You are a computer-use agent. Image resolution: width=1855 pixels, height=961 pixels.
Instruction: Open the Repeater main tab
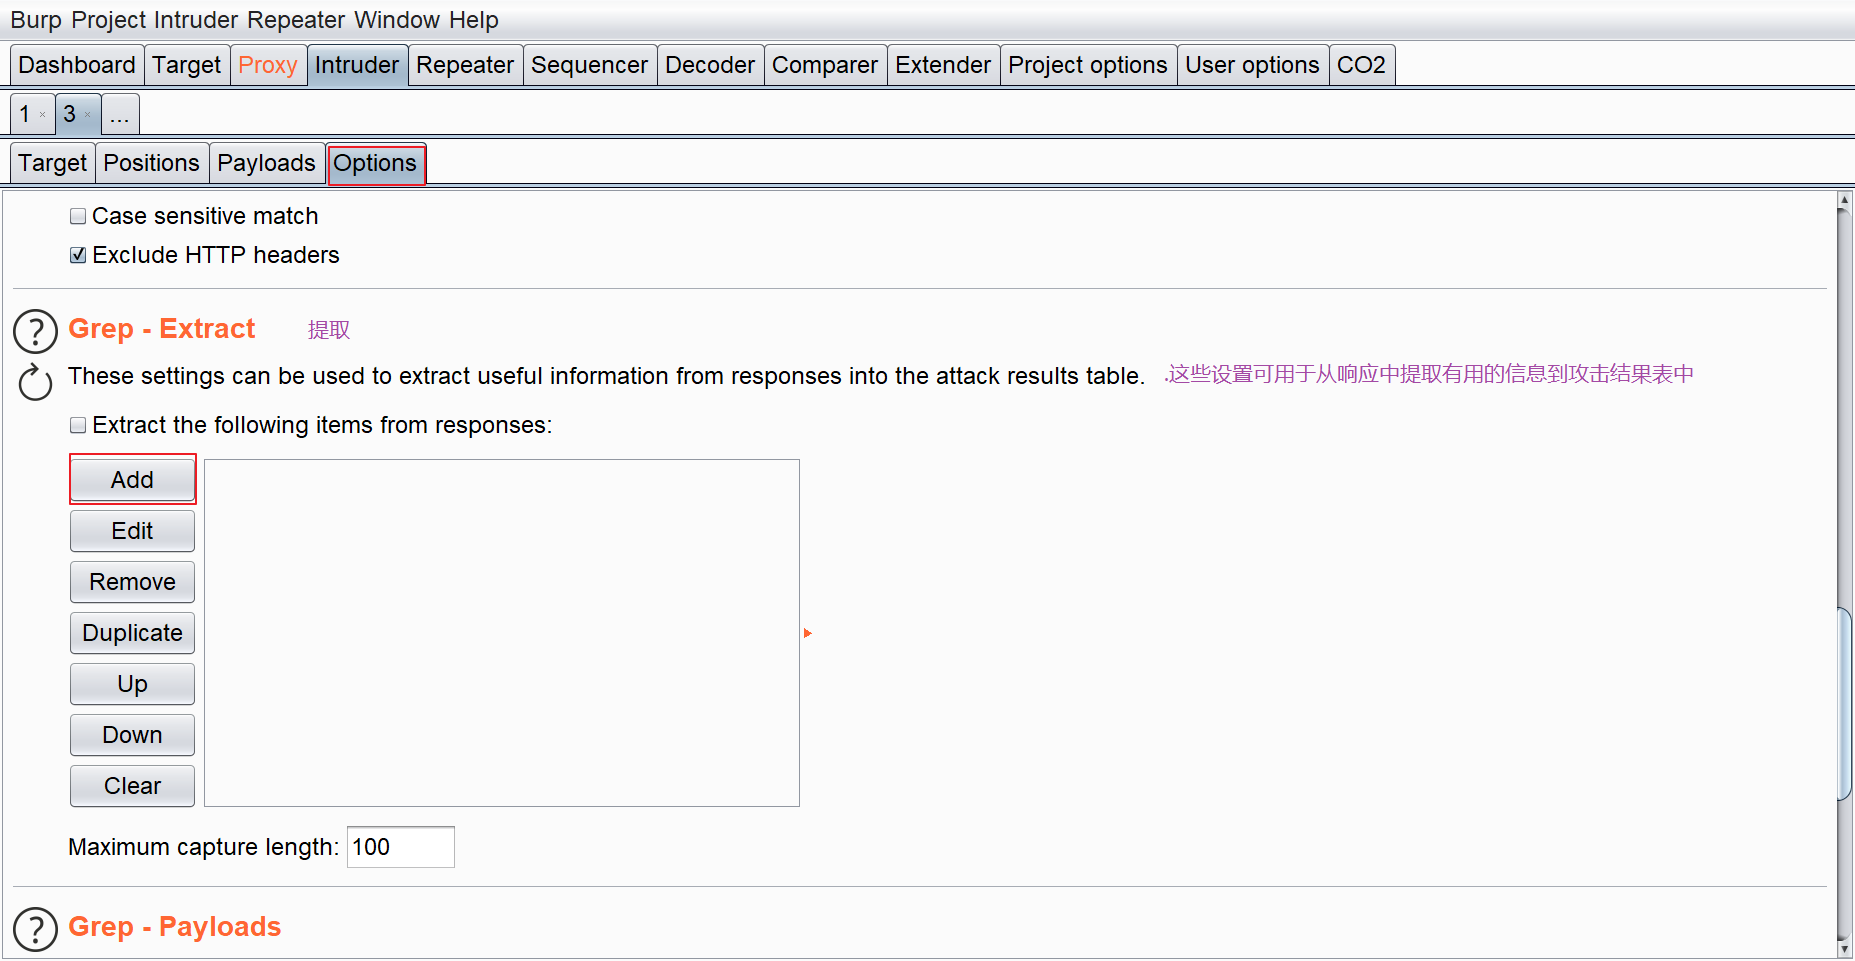(464, 66)
